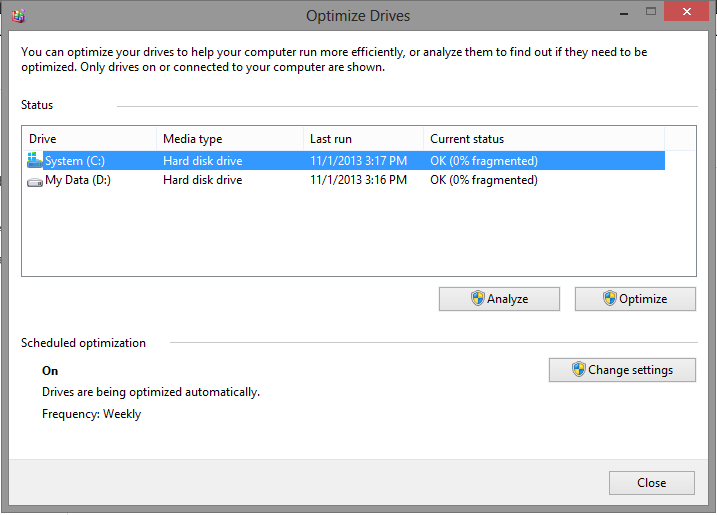This screenshot has height=515, width=717.
Task: Select the My Data (D:) drive row
Action: click(x=345, y=180)
